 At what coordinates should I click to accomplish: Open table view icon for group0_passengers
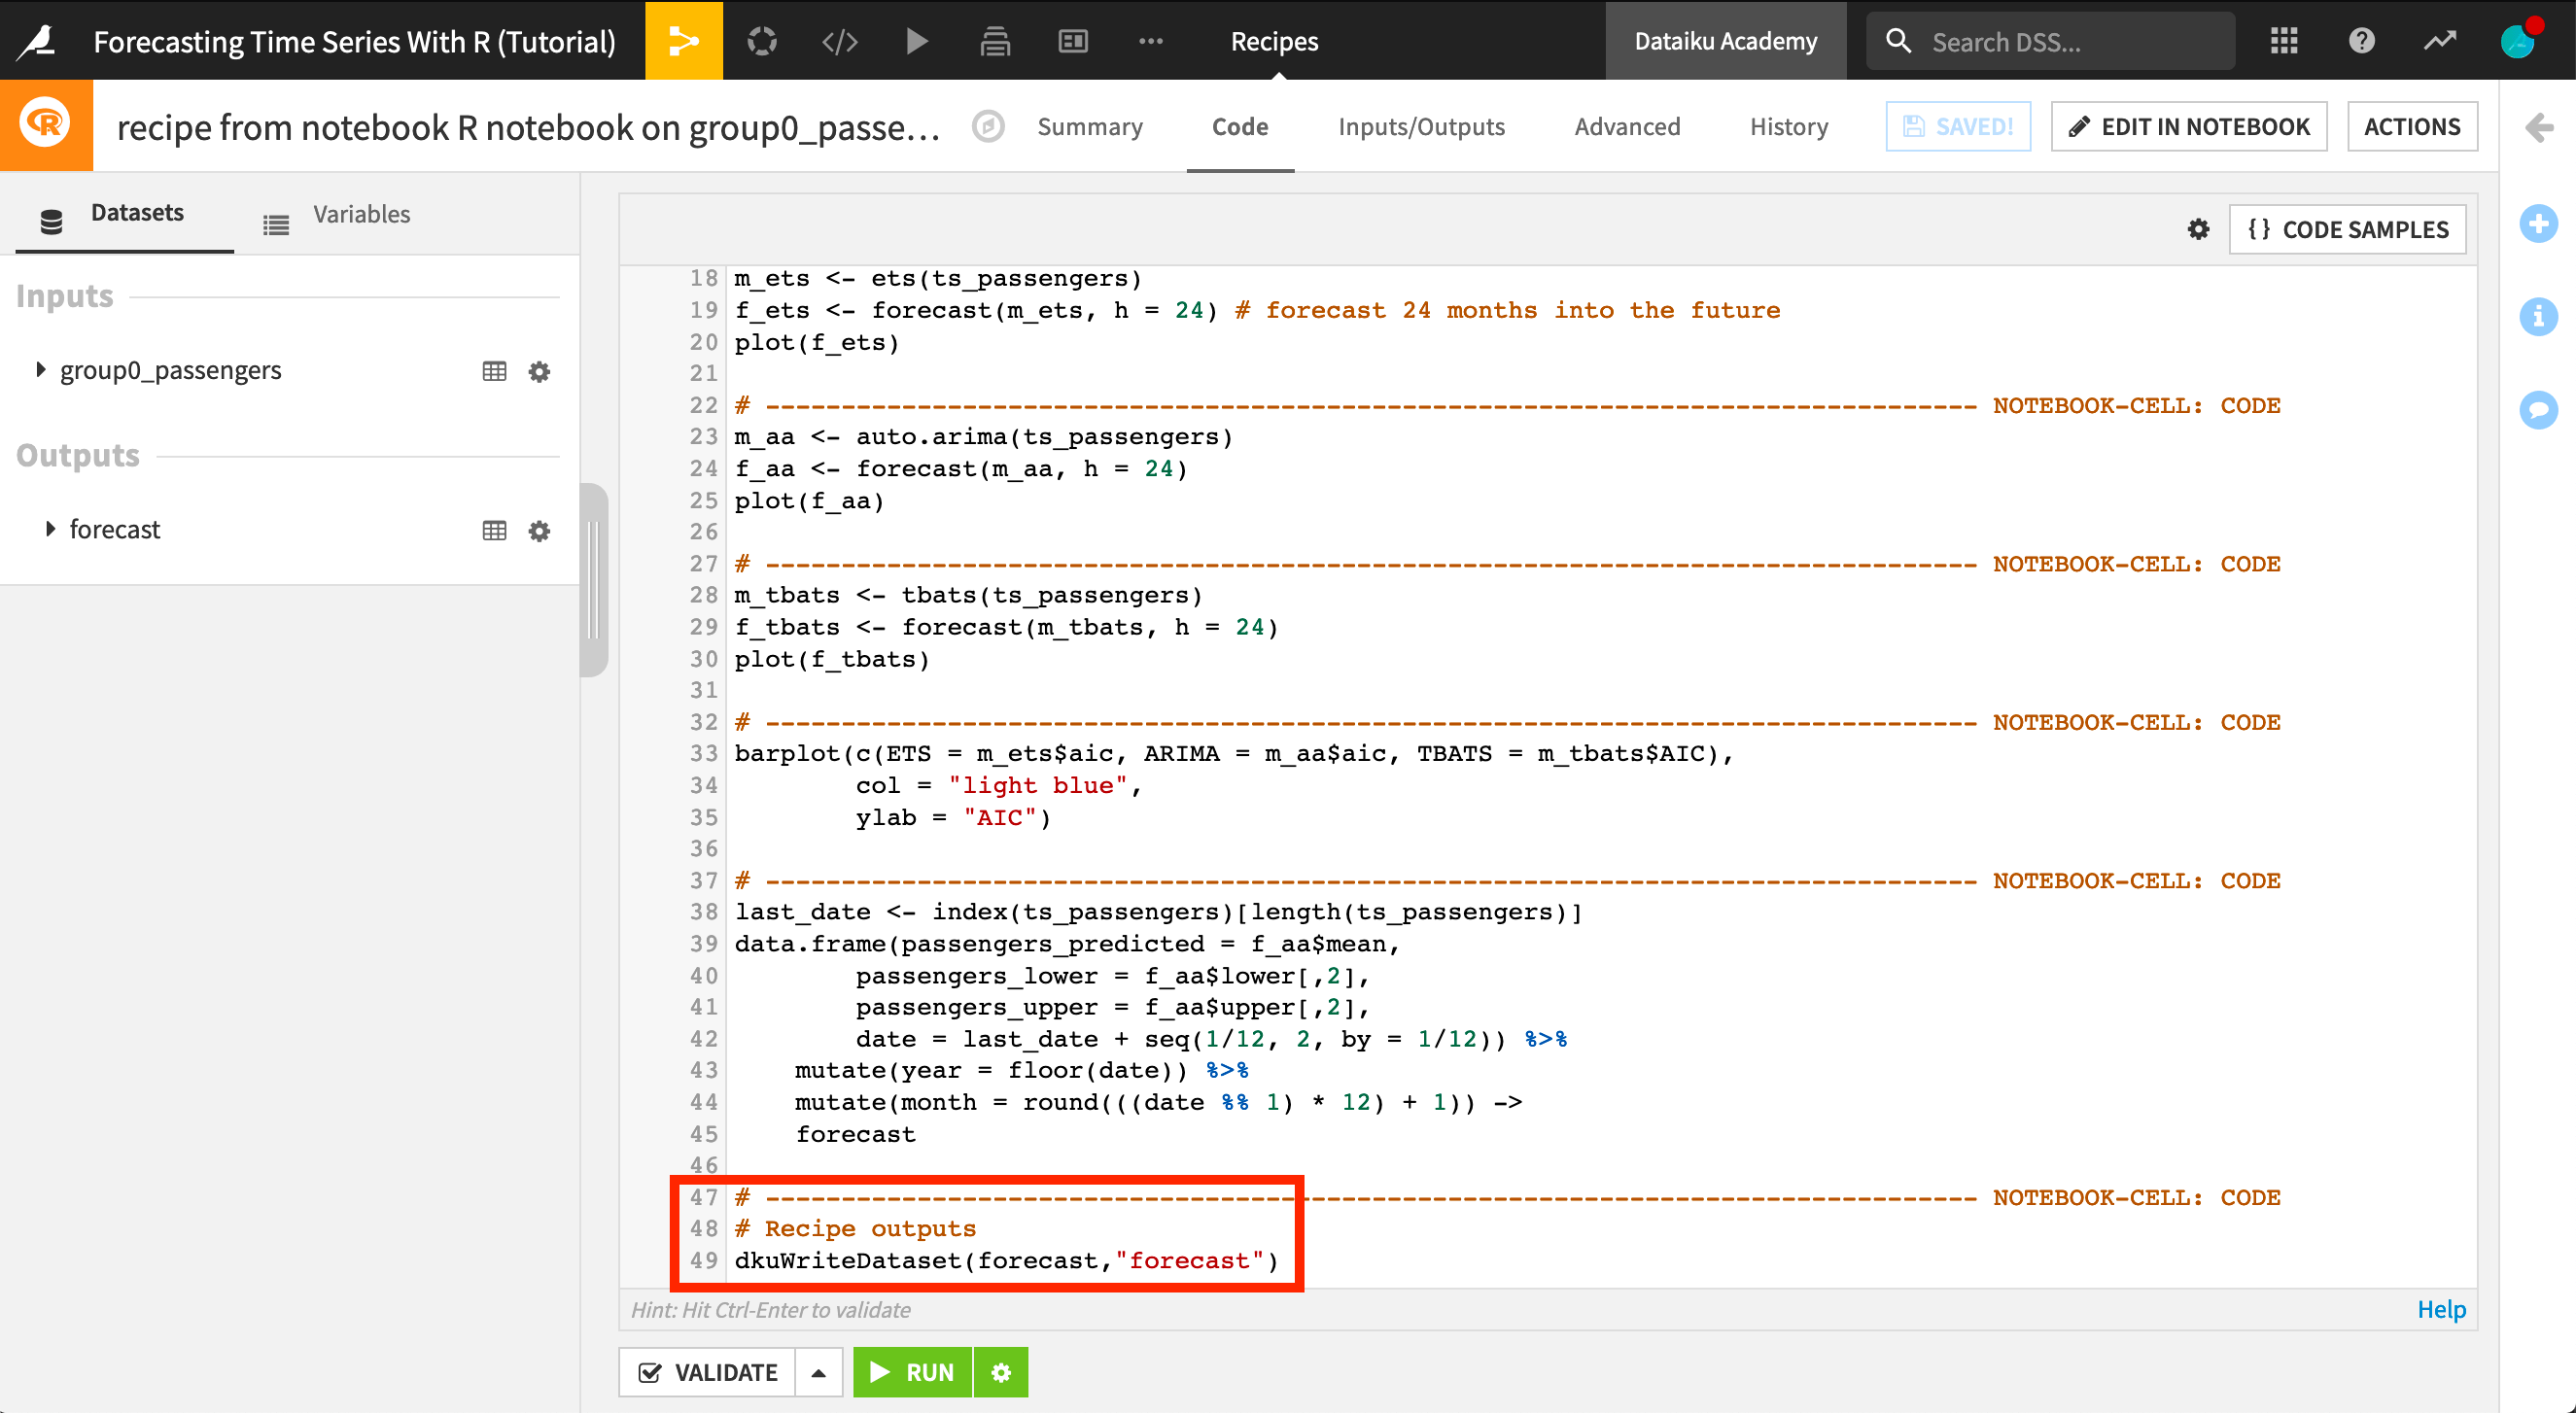[x=494, y=371]
